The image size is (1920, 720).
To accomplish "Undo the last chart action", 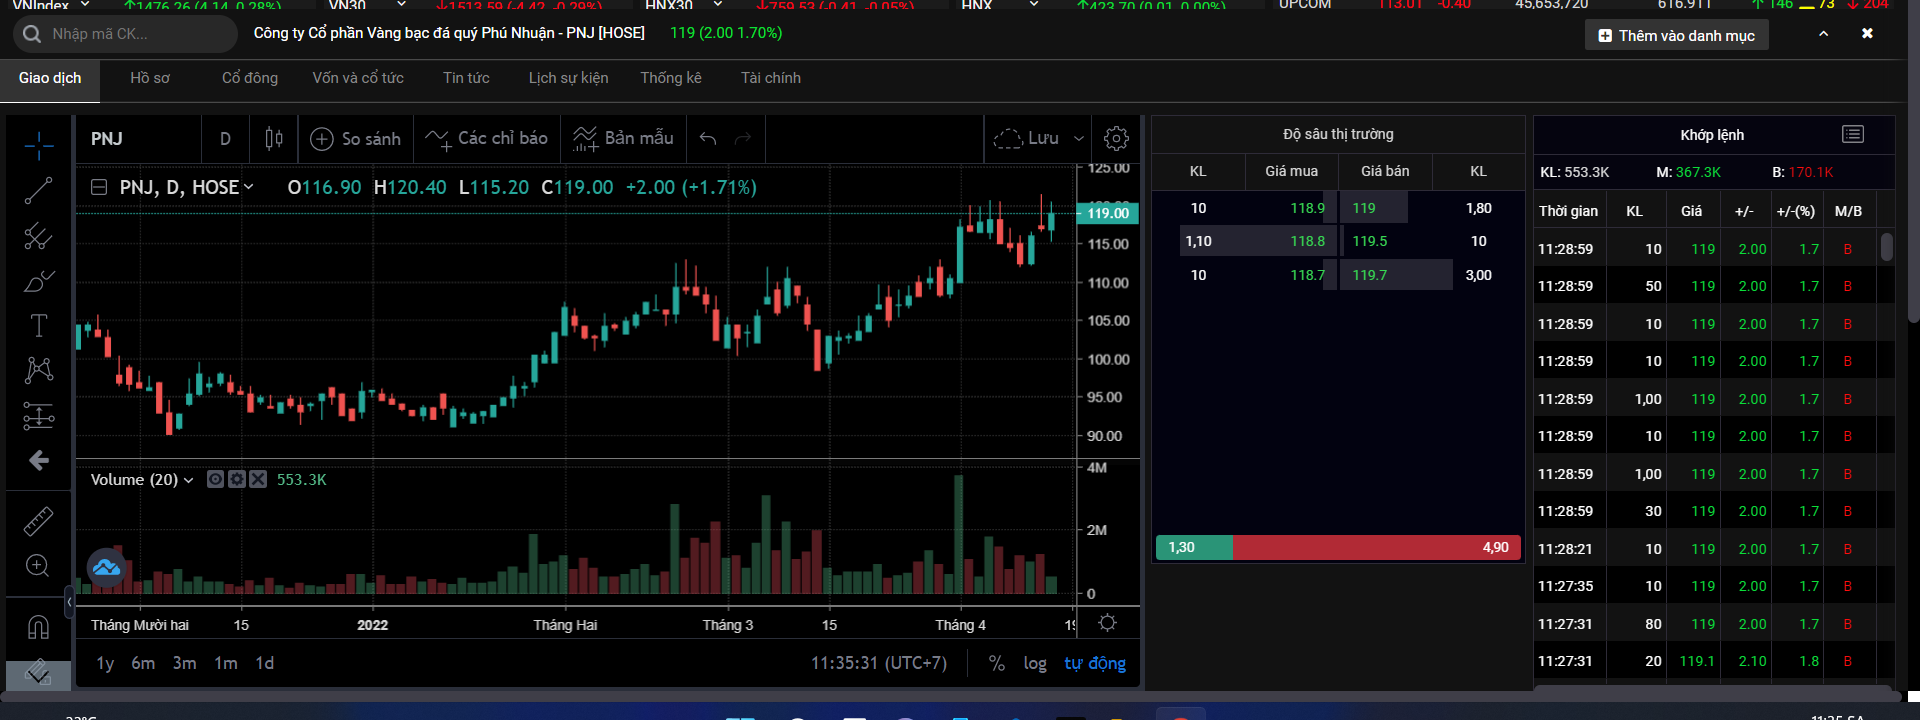I will coord(708,139).
